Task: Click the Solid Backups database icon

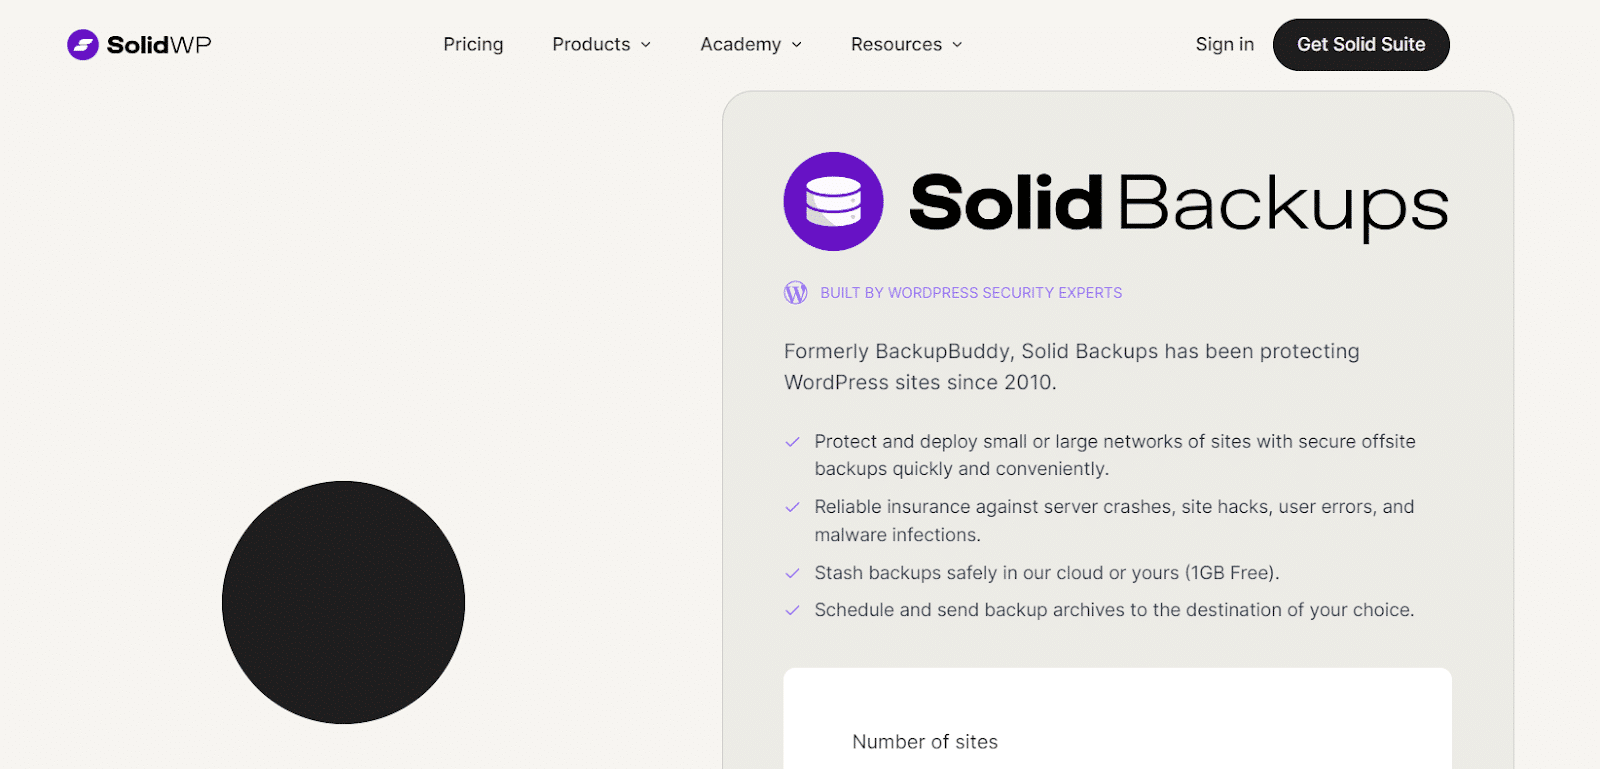Action: [x=833, y=201]
